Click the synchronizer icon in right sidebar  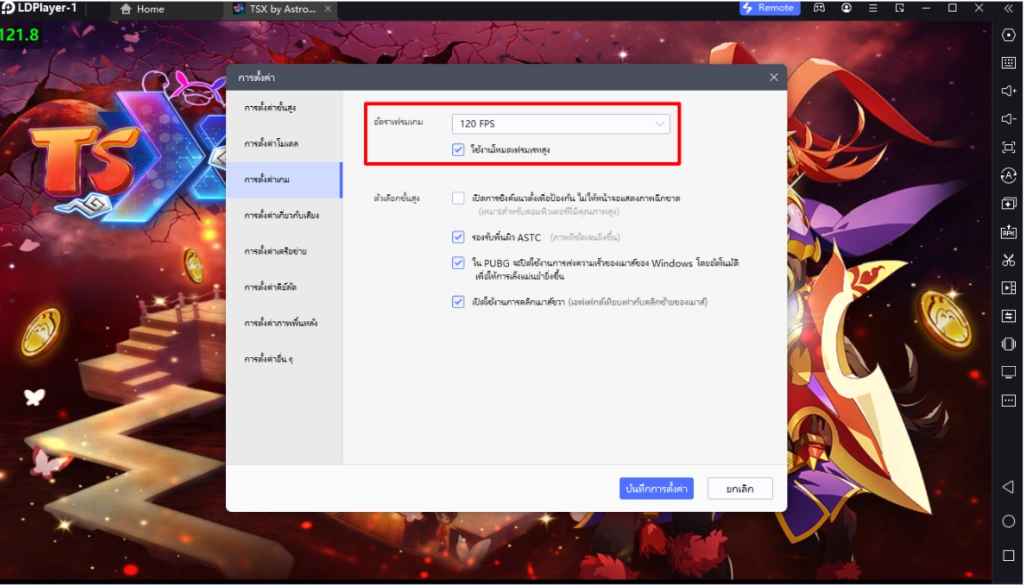(x=1008, y=316)
